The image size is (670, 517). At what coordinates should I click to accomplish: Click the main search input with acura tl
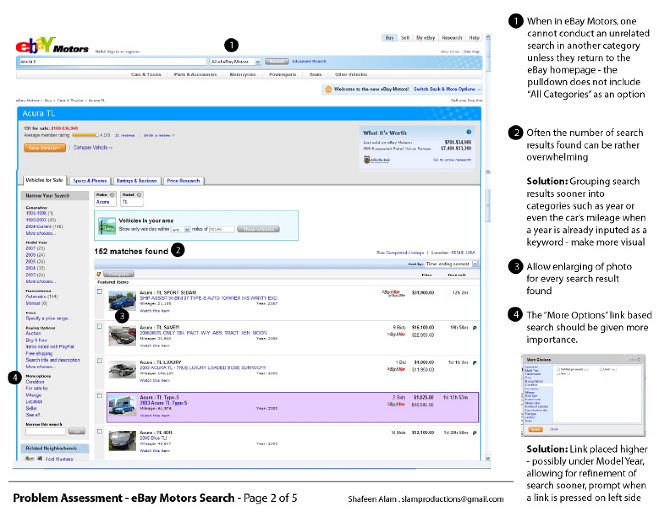tap(113, 62)
